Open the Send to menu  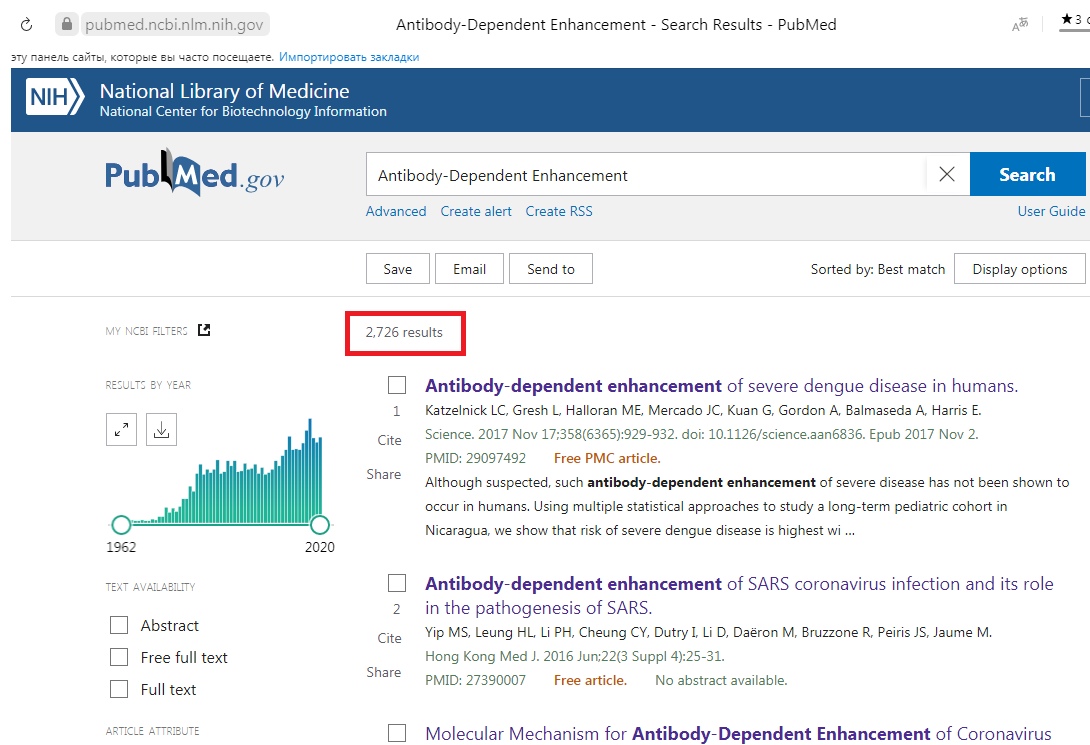point(550,269)
